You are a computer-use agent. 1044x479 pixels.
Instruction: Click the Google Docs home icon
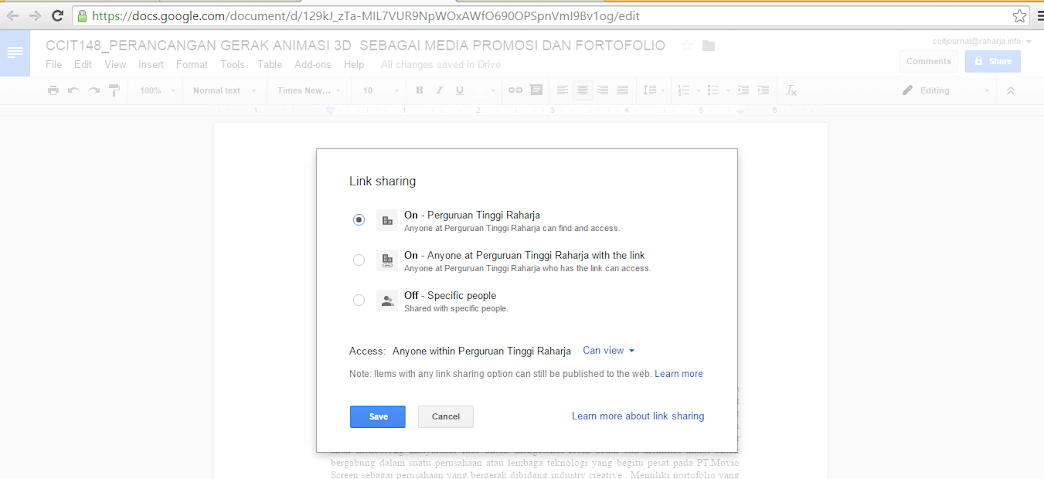[15, 53]
